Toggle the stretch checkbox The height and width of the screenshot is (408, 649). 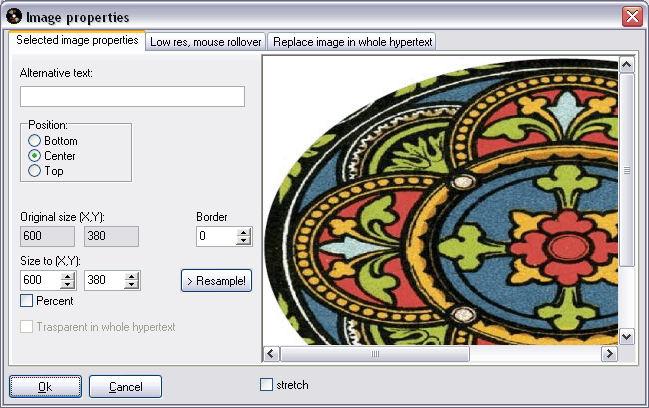click(266, 384)
